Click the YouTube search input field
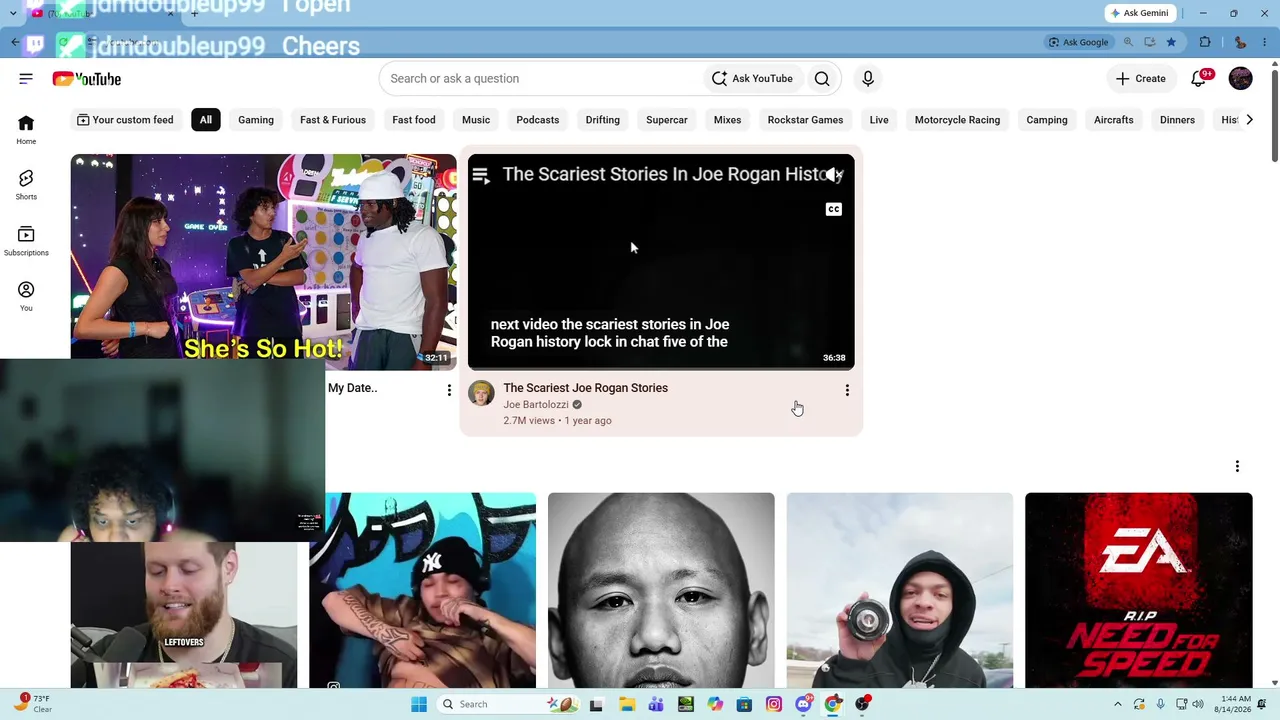The image size is (1280, 720). click(541, 79)
